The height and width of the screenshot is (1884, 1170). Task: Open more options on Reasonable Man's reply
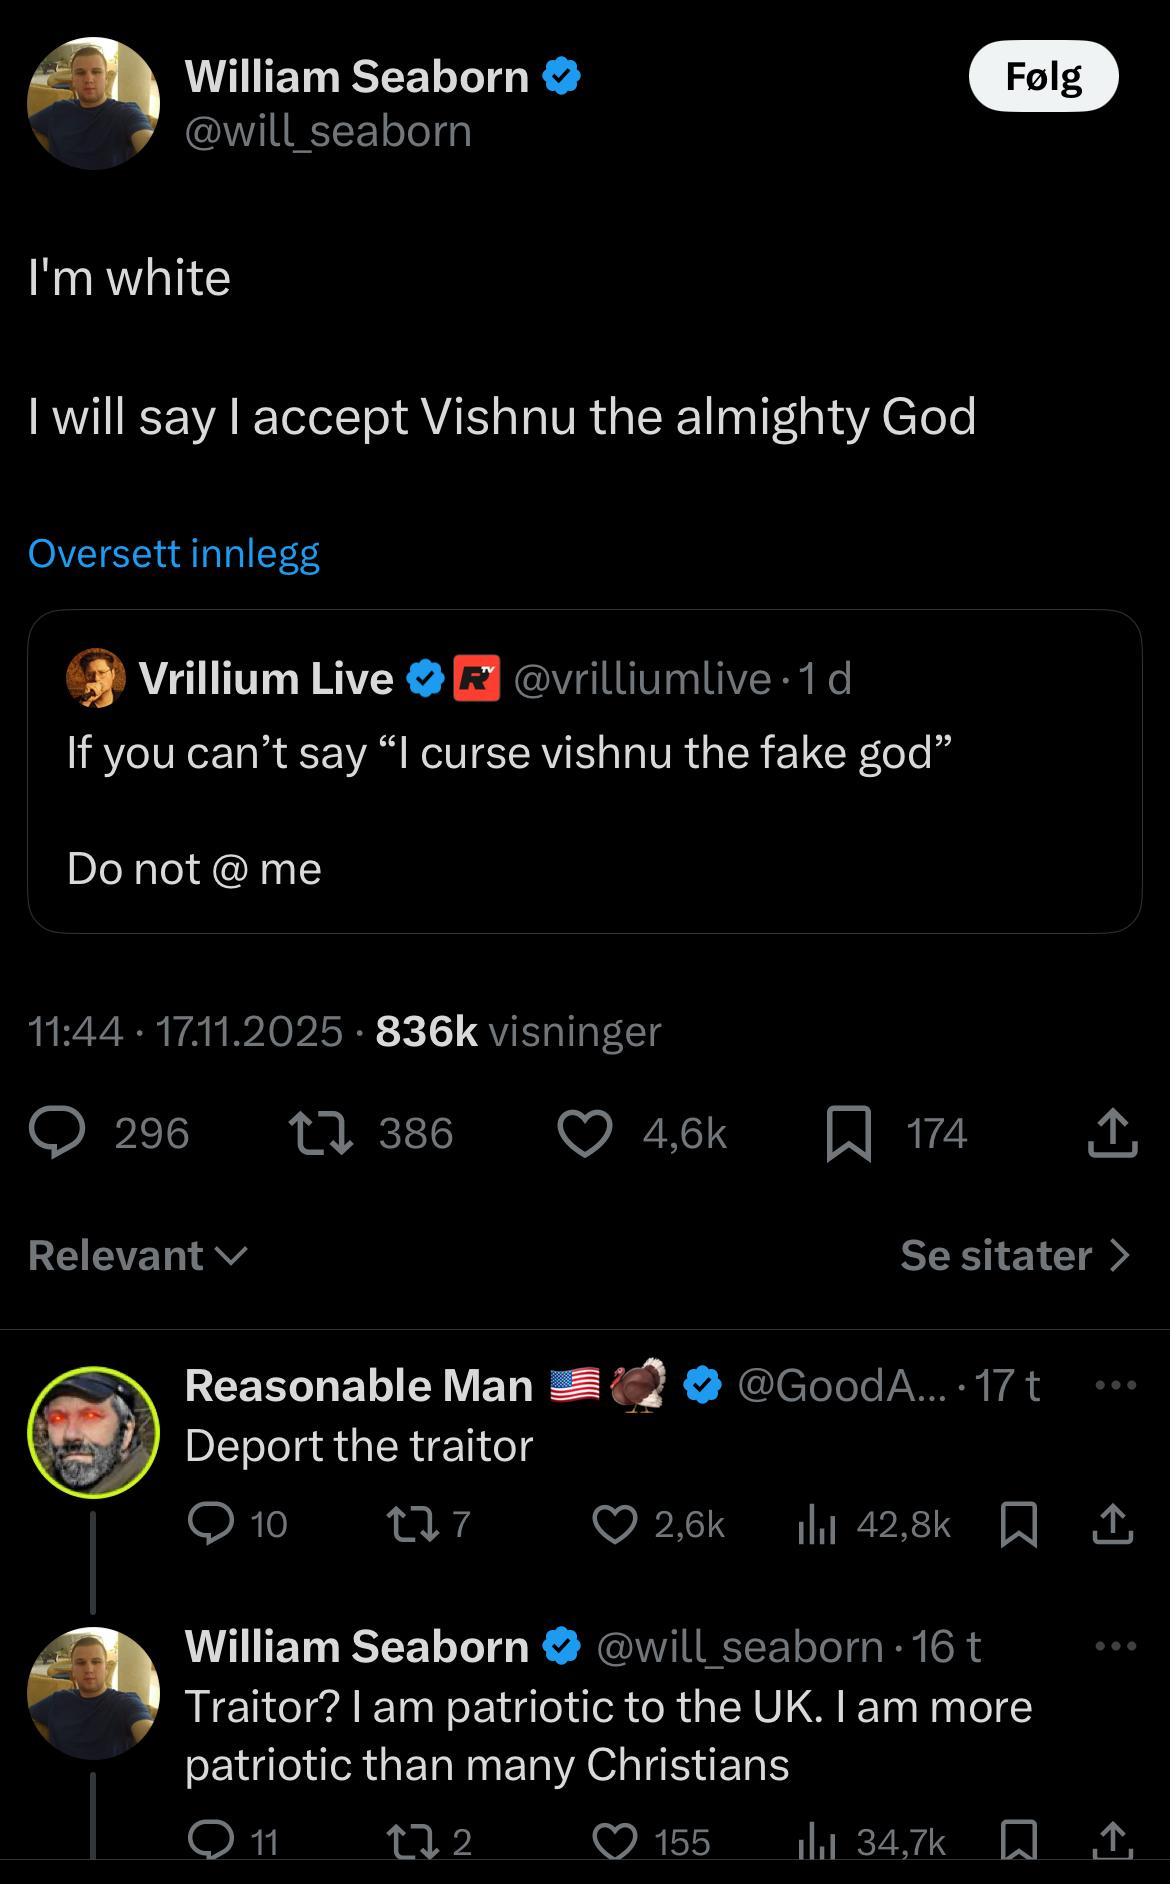click(x=1115, y=1386)
